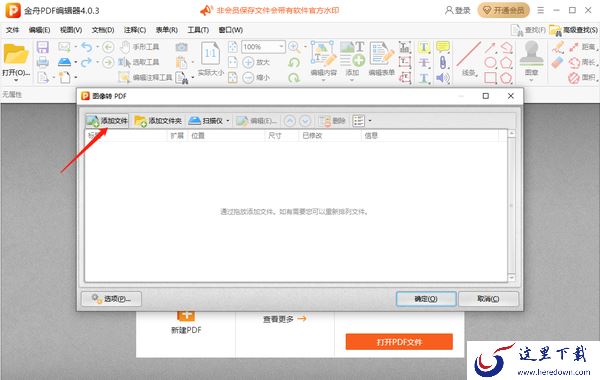Click the list view mode icon in the dialog
This screenshot has height=380, width=600.
coord(359,121)
